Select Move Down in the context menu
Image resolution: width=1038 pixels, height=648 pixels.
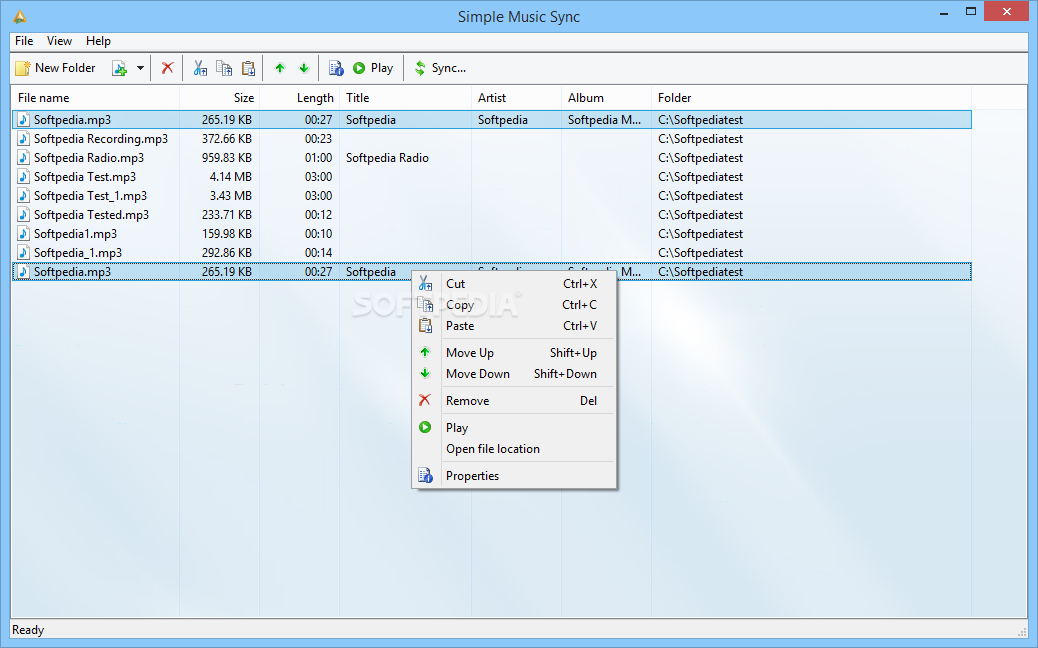(x=514, y=374)
